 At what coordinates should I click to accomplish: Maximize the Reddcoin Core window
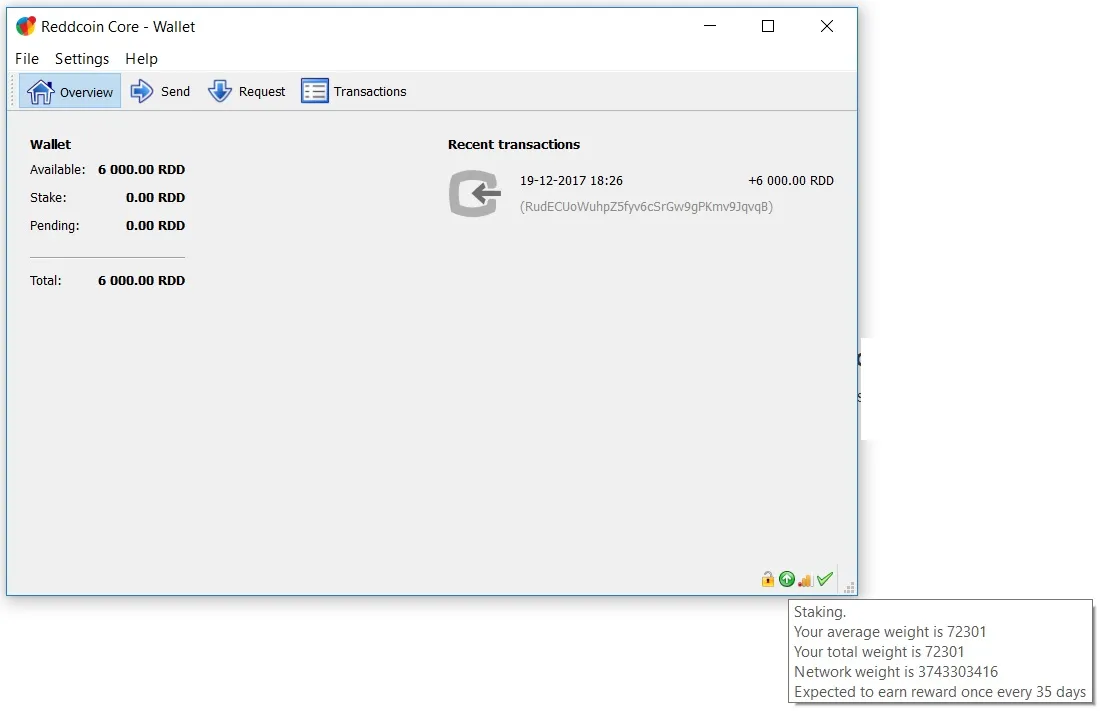pos(768,26)
